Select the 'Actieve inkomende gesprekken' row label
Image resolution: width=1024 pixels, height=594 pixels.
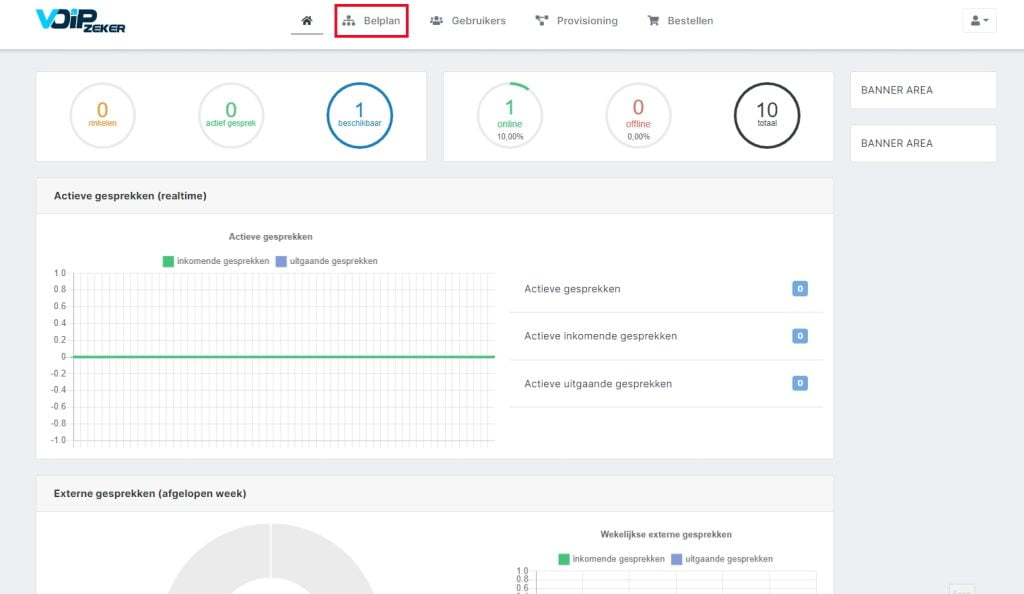click(x=601, y=336)
